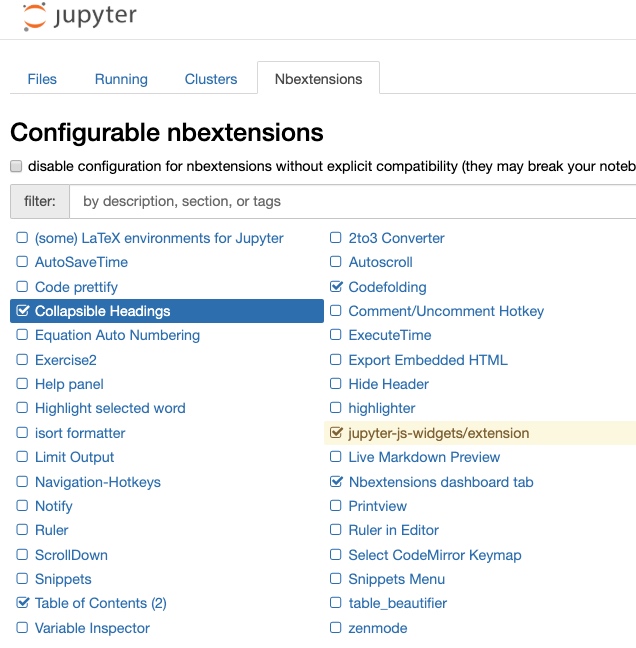636x648 pixels.
Task: Disable the Codefolding extension checkbox
Action: 336,287
